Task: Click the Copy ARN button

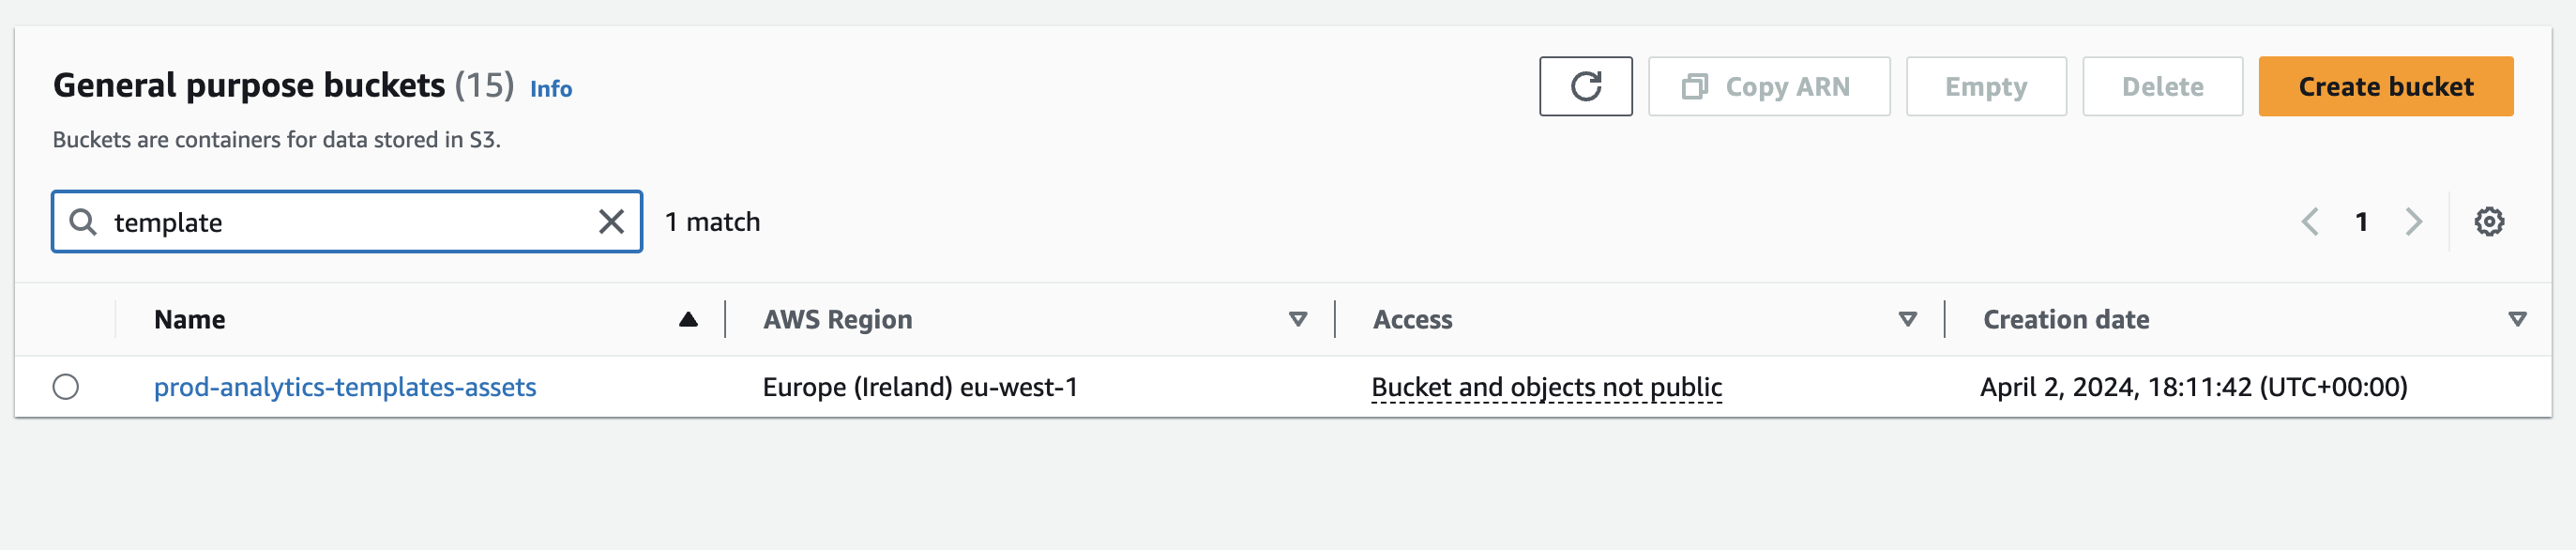Action: 1768,87
